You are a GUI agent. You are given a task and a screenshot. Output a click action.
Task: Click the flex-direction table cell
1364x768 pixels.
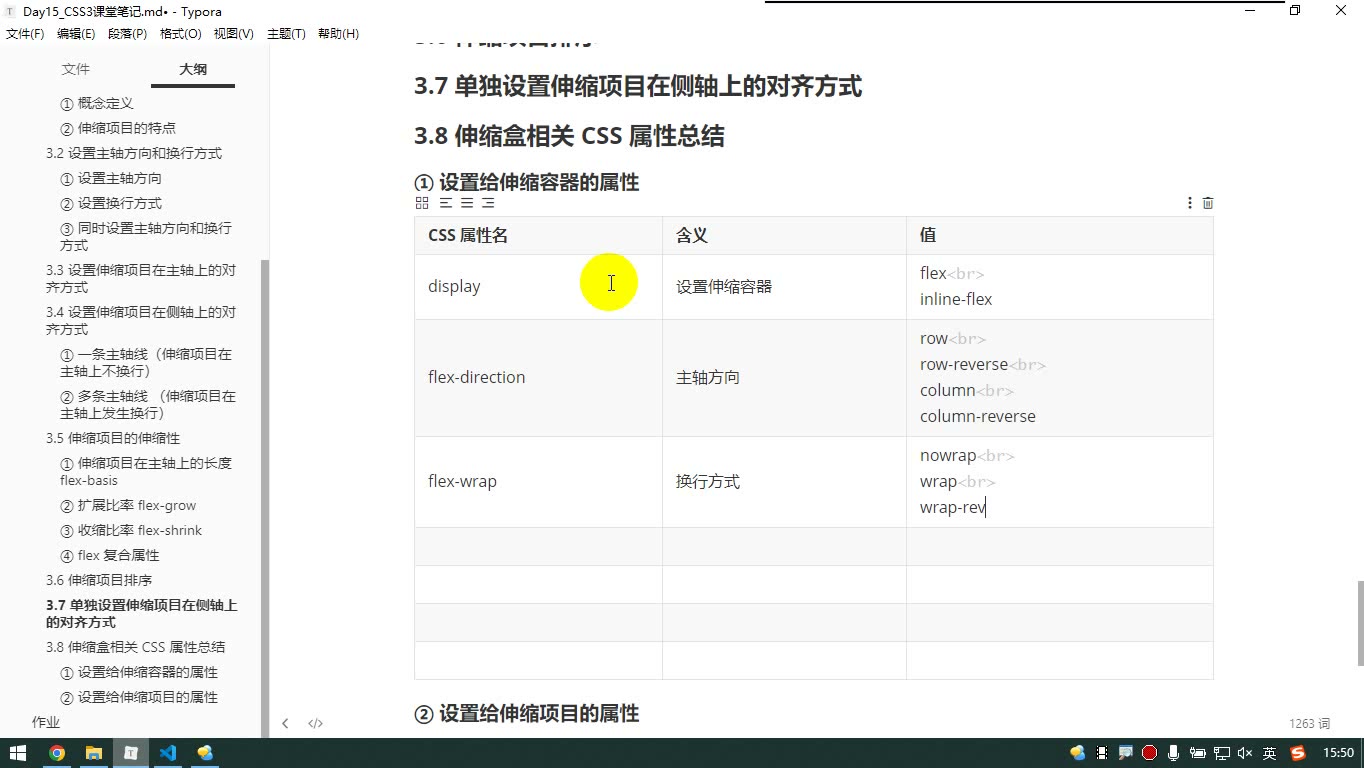click(x=538, y=378)
